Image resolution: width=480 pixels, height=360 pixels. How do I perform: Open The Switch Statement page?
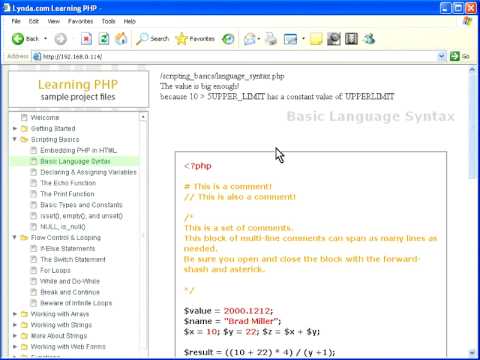click(x=73, y=260)
